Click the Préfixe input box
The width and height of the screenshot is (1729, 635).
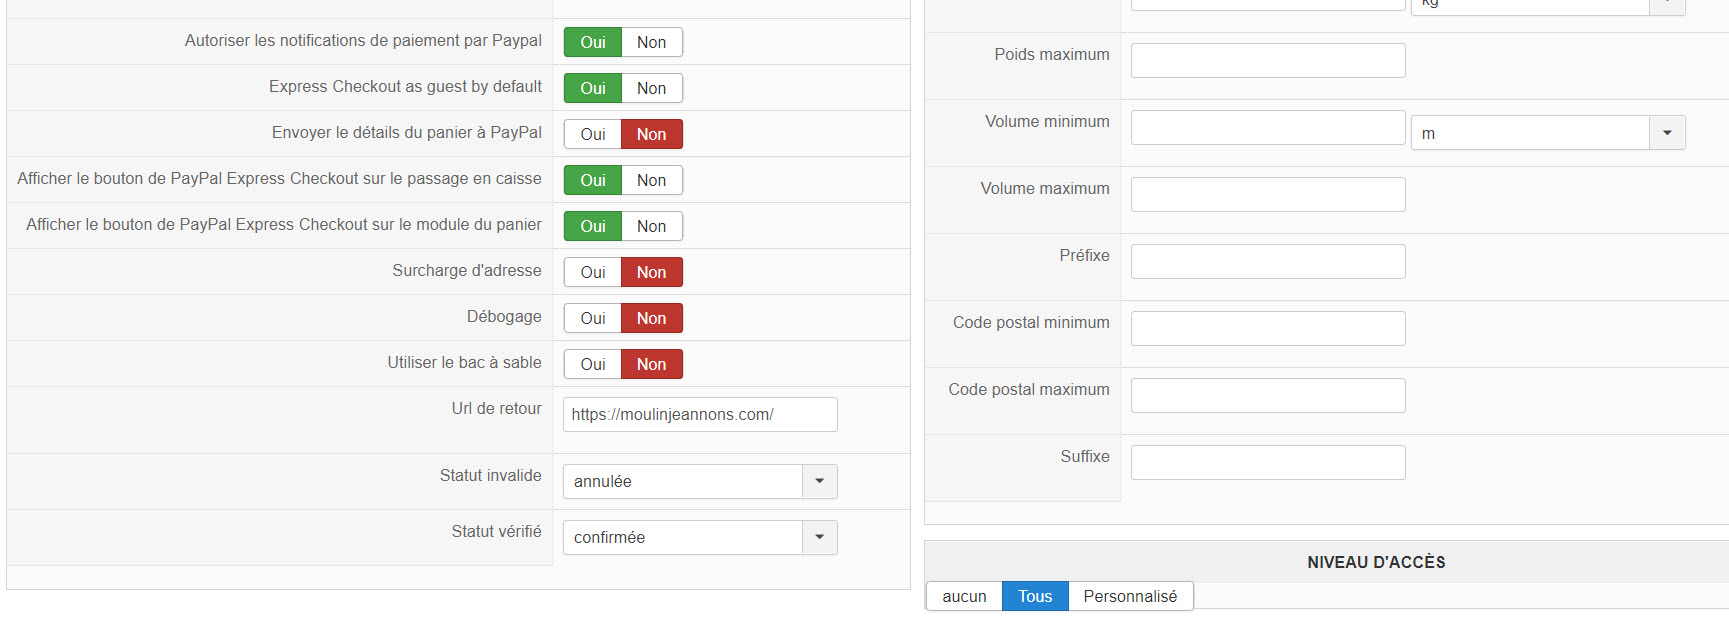click(x=1268, y=261)
